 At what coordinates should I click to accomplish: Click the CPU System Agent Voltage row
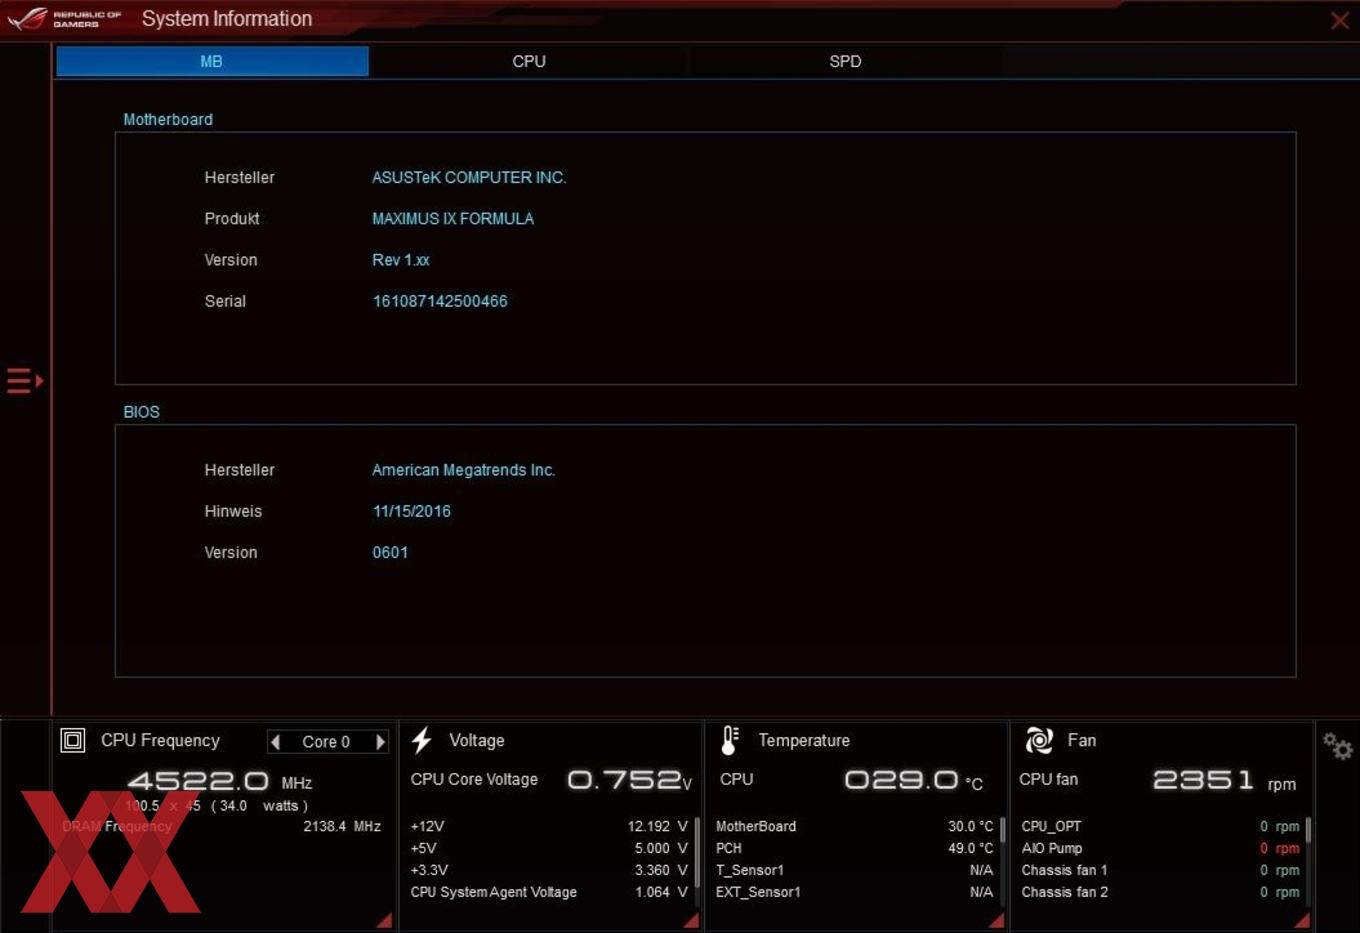coord(549,892)
